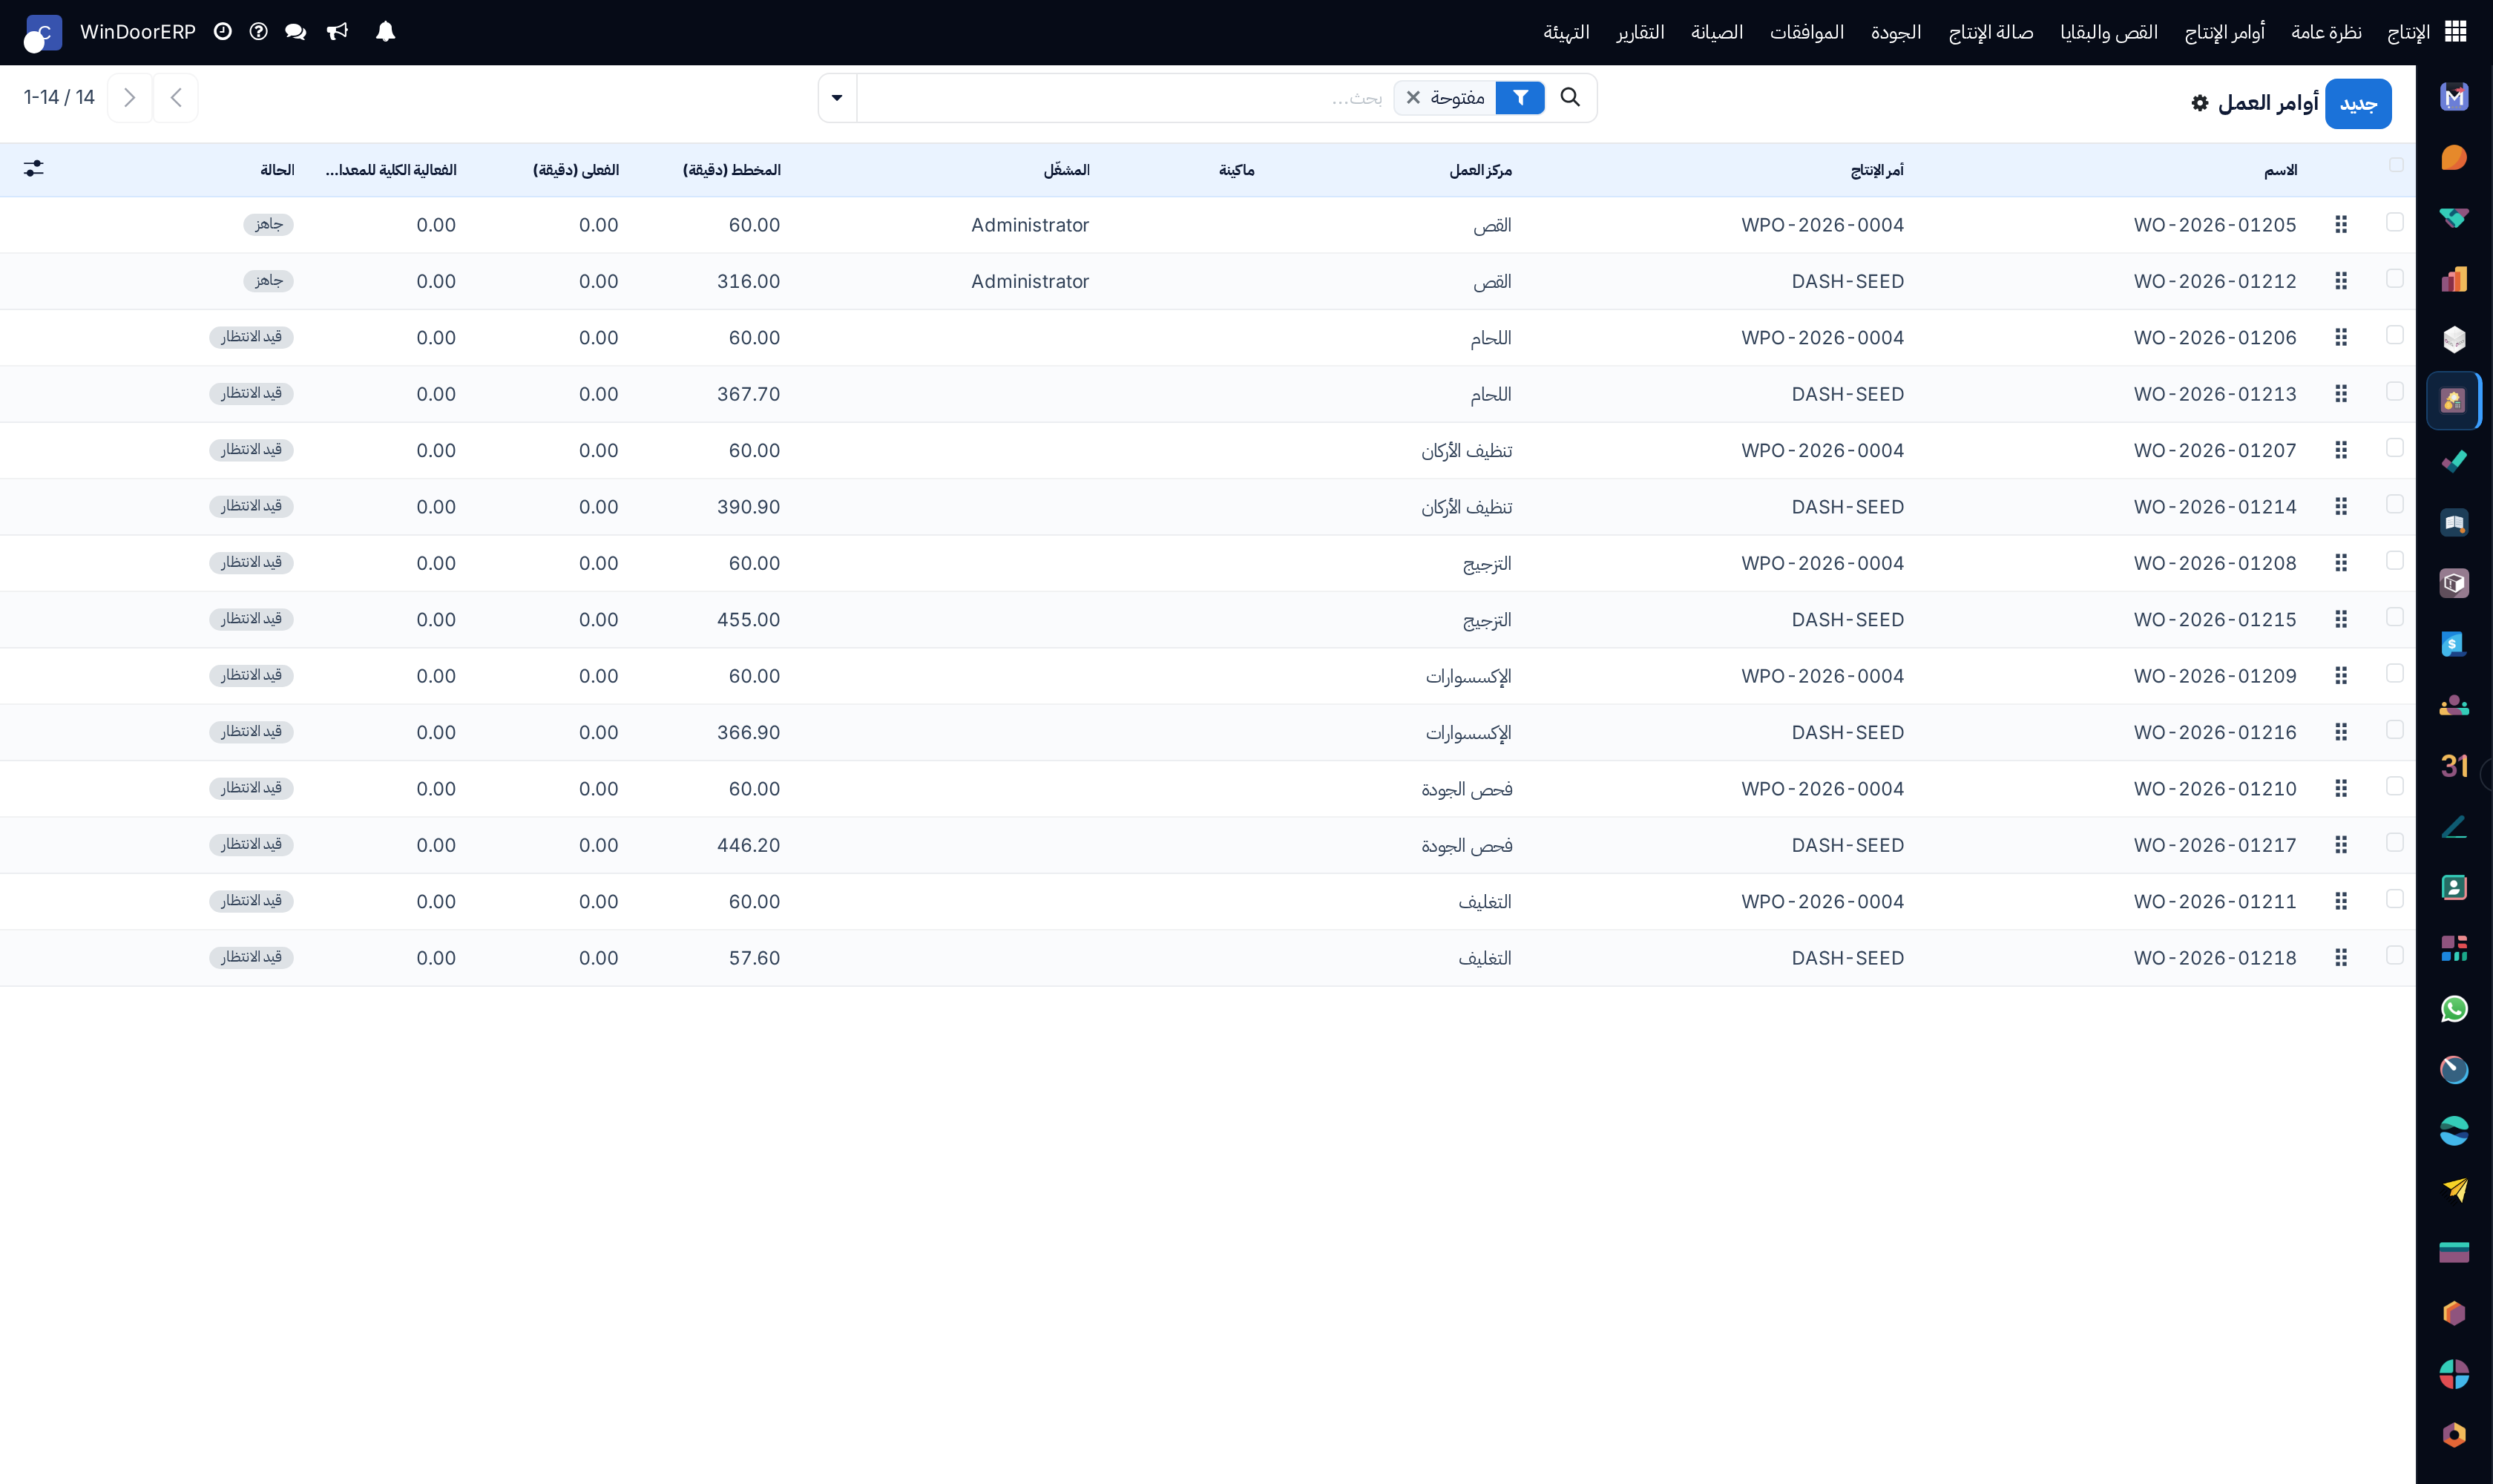
Task: Select checkbox for WO-2026-01214
Action: point(2394,504)
